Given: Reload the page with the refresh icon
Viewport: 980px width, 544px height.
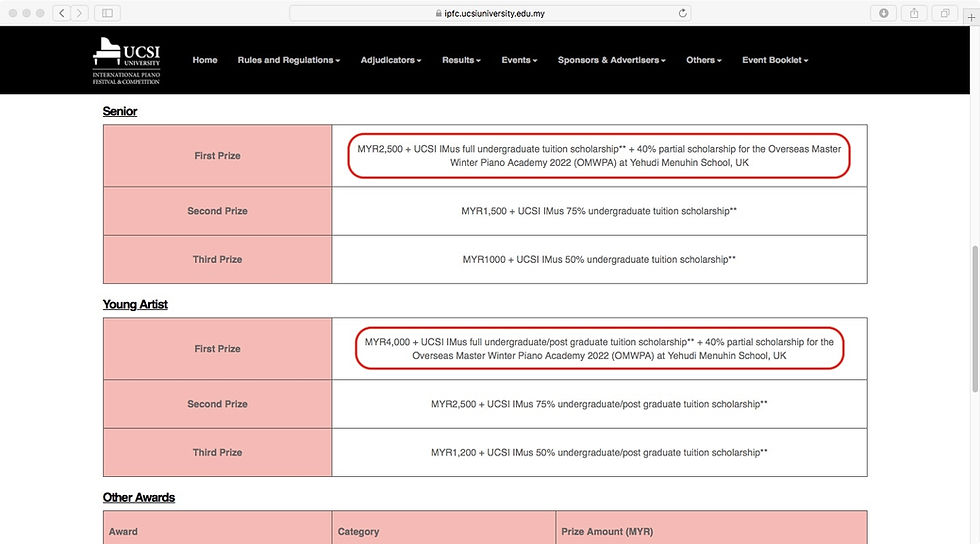Looking at the screenshot, I should (x=682, y=13).
